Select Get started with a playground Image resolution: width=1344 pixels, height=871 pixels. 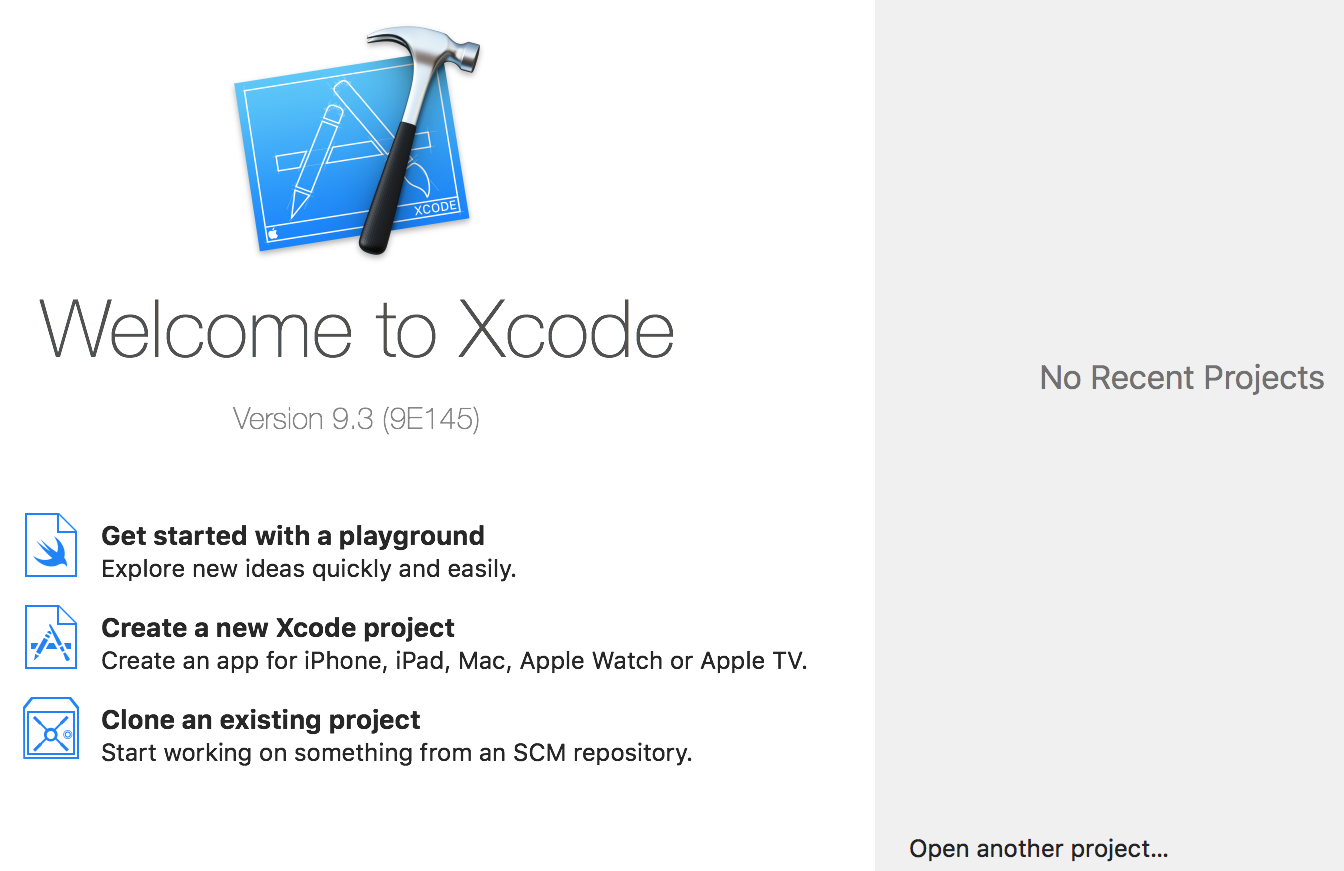tap(293, 536)
